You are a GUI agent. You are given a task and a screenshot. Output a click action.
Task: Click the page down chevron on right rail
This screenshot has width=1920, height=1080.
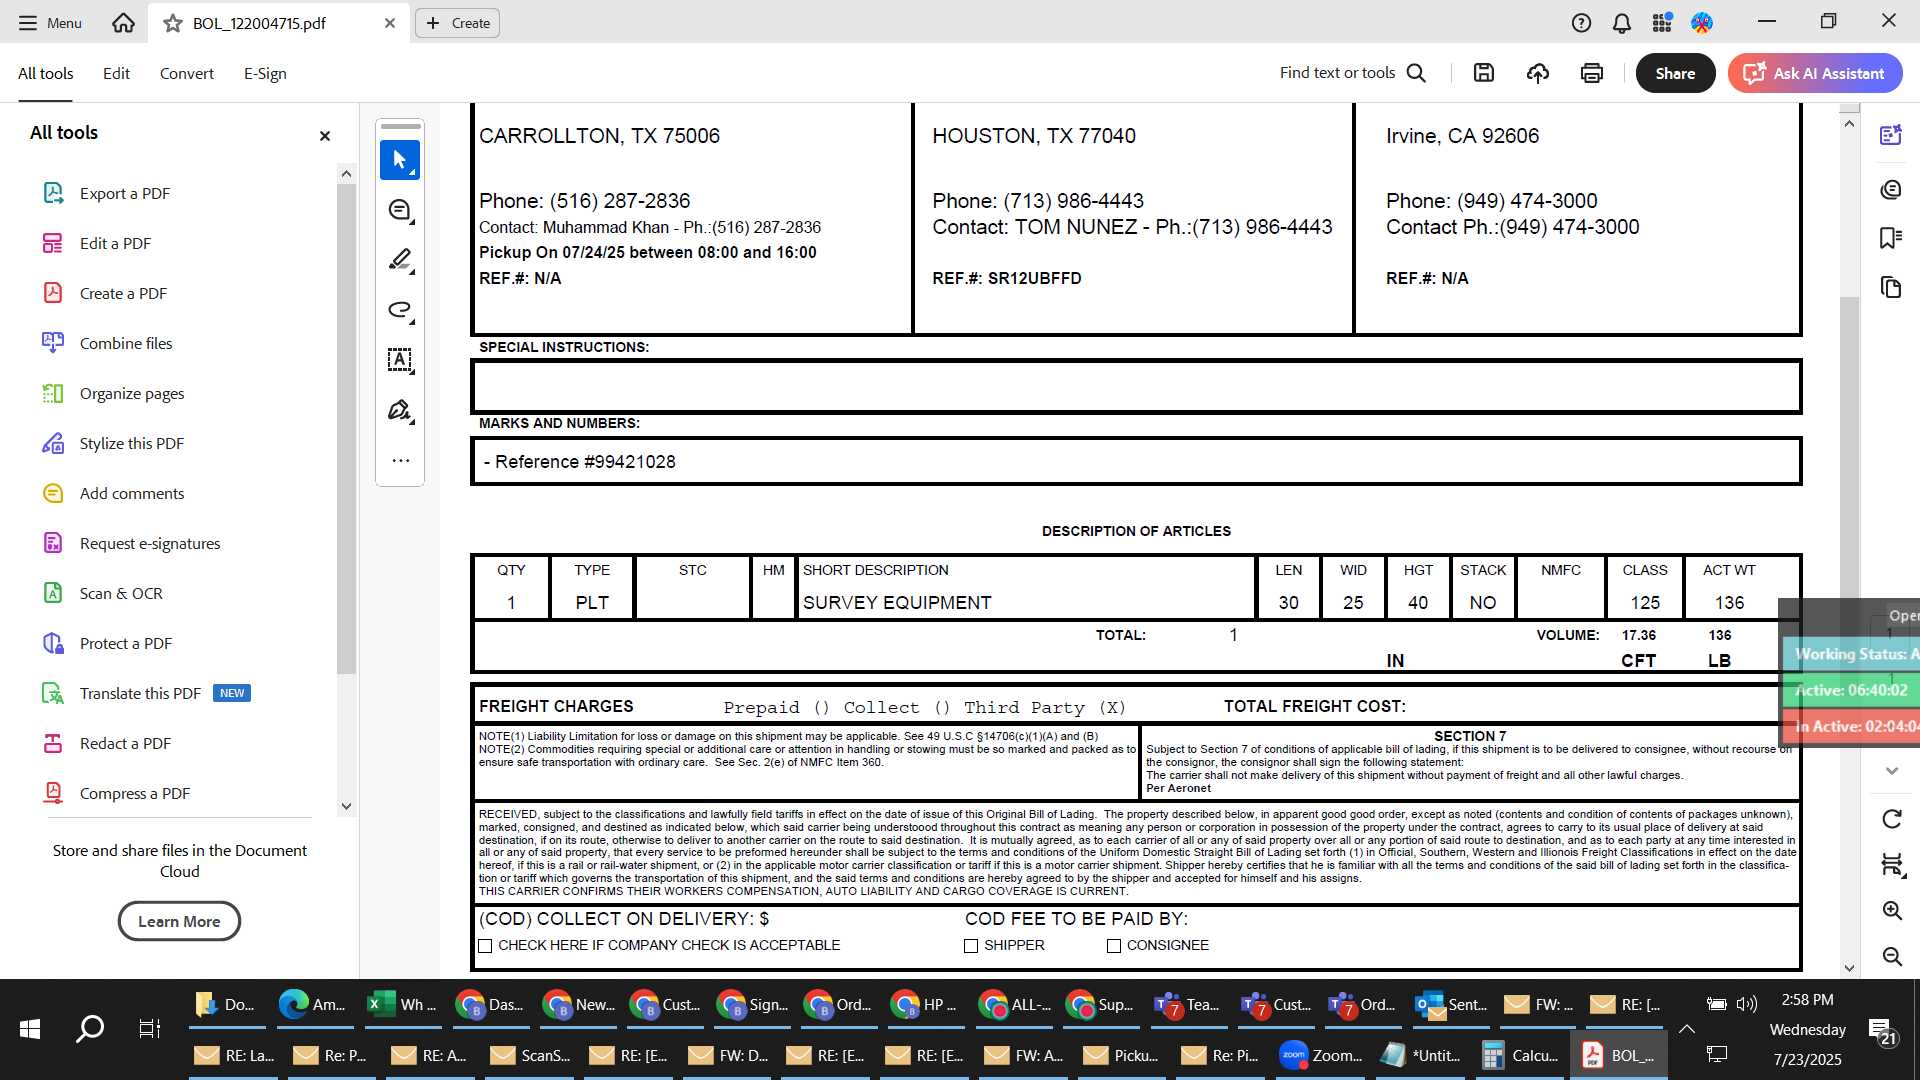pos(1892,771)
